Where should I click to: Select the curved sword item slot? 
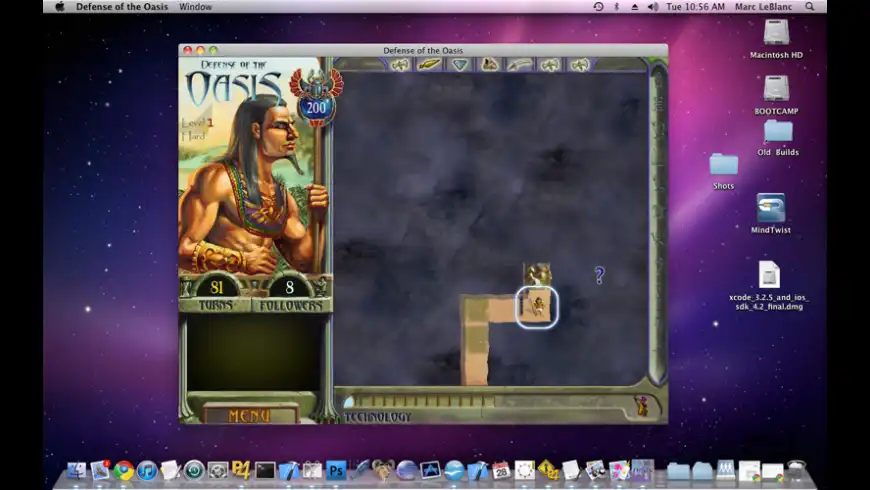519,65
